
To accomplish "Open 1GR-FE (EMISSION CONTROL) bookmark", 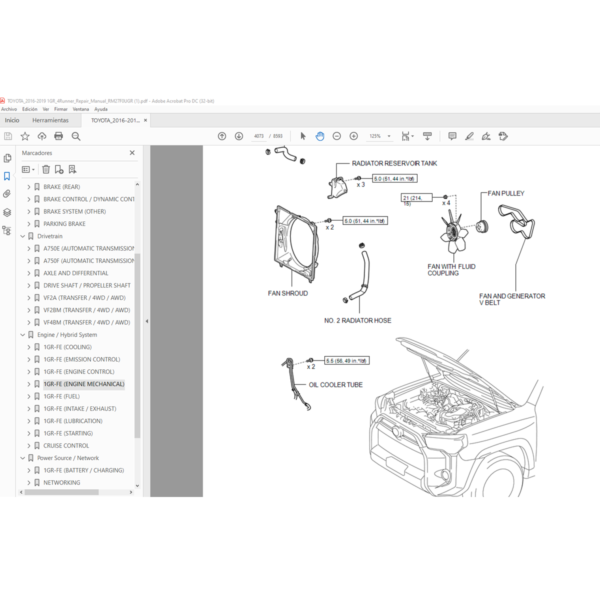I will [82, 359].
